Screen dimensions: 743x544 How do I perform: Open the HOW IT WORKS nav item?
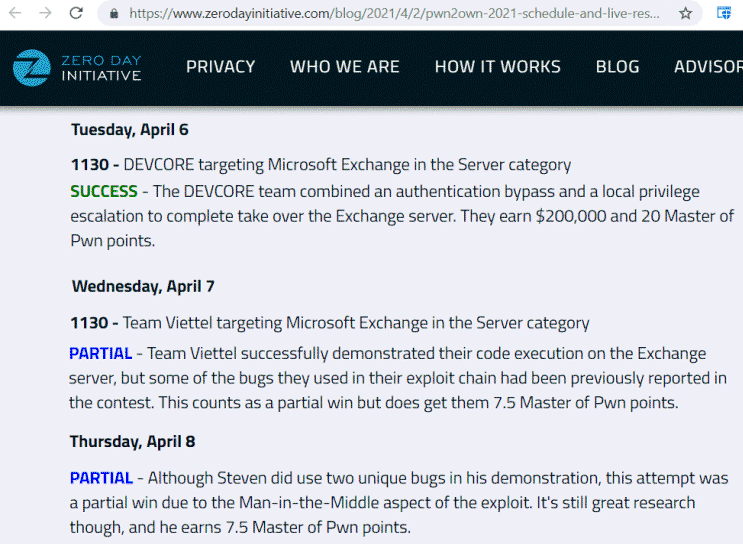coord(498,67)
